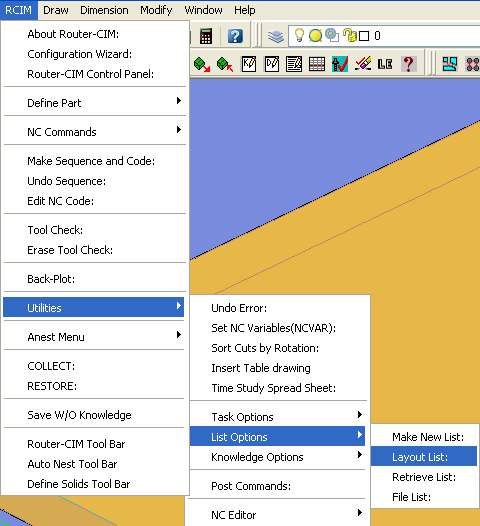This screenshot has height=526, width=480.
Task: Show Define Solids Tool Bar
Action: click(94, 484)
